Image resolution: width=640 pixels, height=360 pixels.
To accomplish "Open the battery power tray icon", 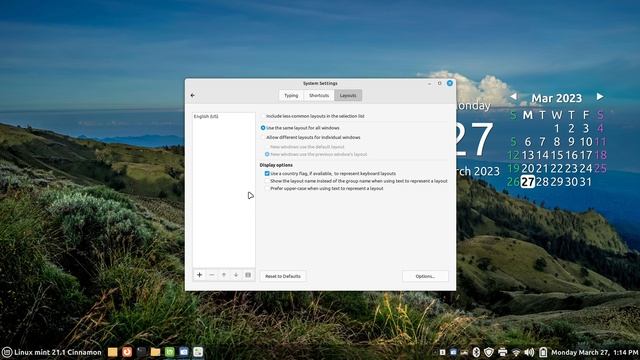I will point(543,352).
